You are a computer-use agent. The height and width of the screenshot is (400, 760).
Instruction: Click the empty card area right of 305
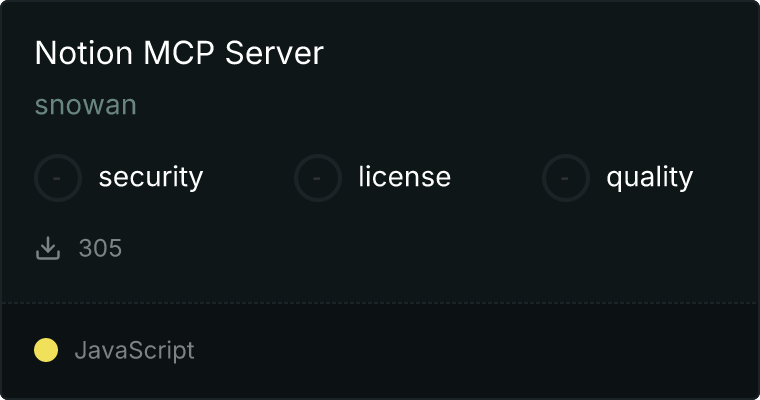[x=436, y=248]
